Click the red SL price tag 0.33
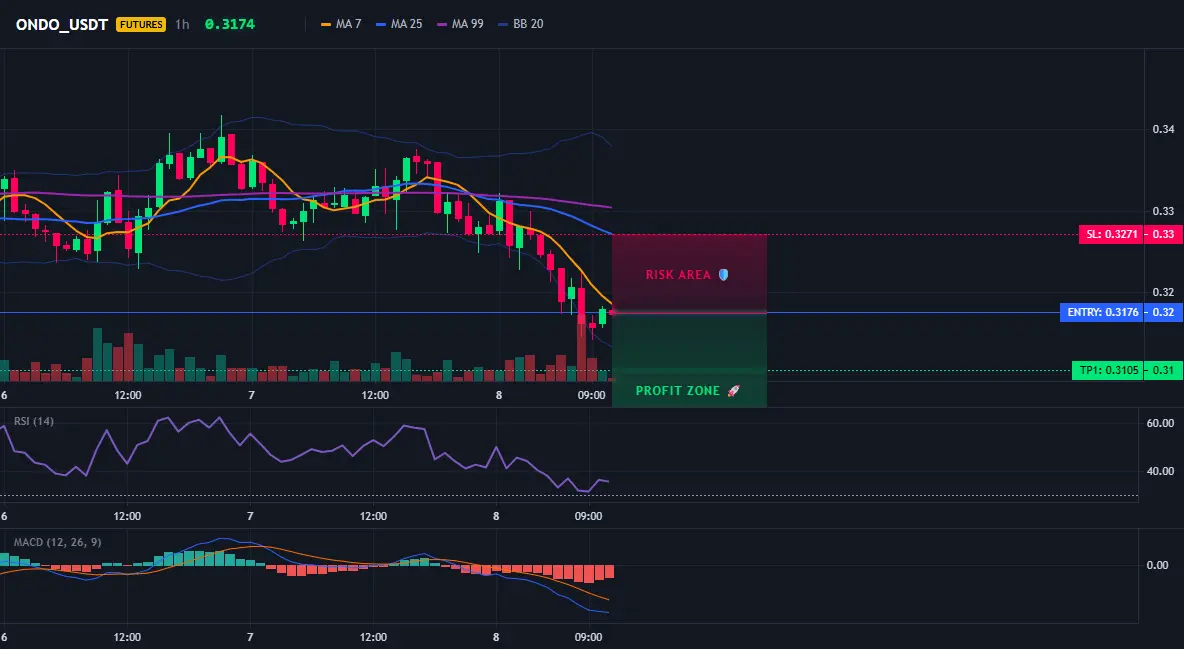 pyautogui.click(x=1163, y=234)
